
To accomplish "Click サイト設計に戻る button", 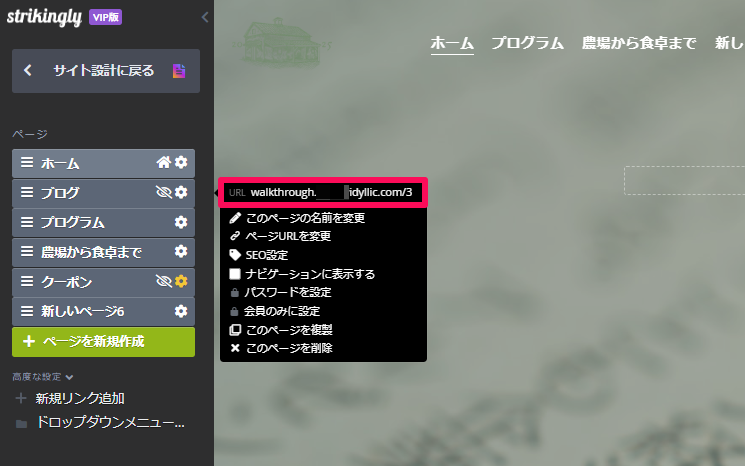I will 105,71.
